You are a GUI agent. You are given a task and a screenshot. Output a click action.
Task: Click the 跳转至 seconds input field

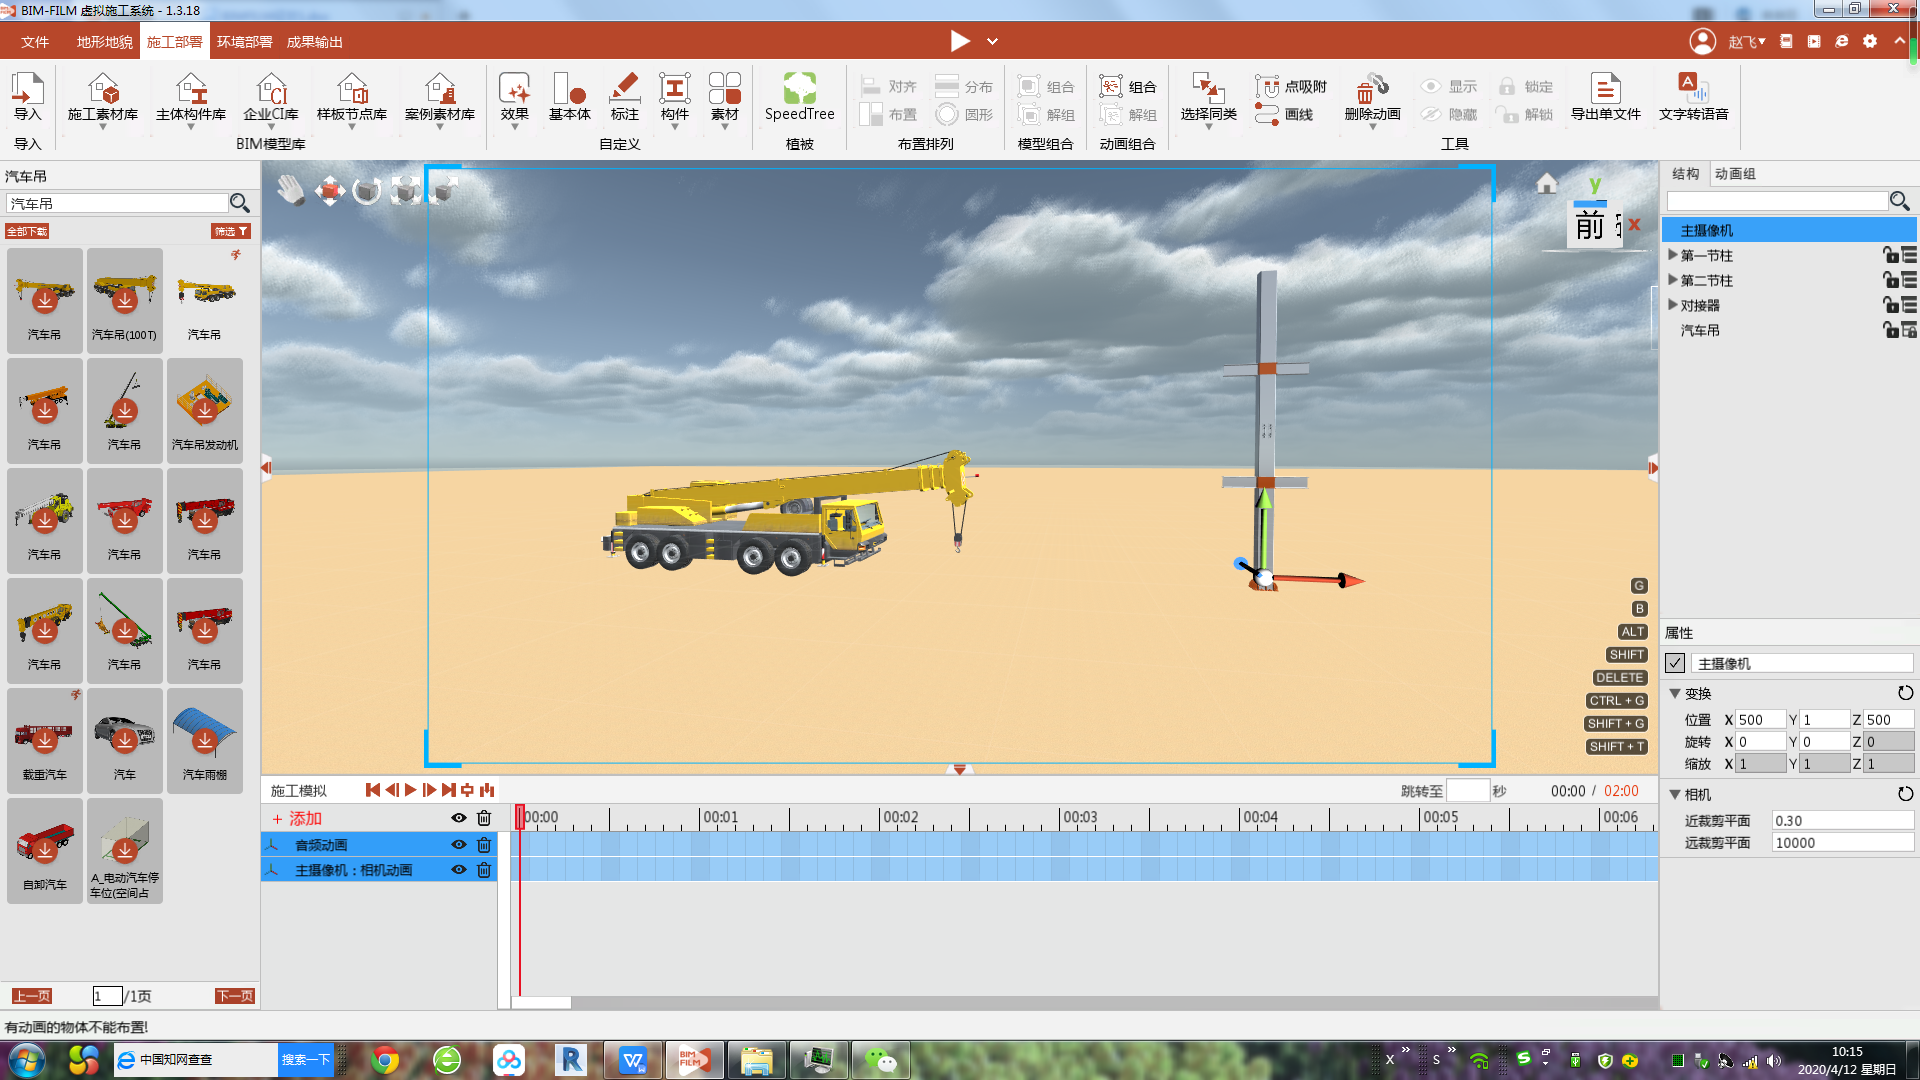[x=1469, y=789]
